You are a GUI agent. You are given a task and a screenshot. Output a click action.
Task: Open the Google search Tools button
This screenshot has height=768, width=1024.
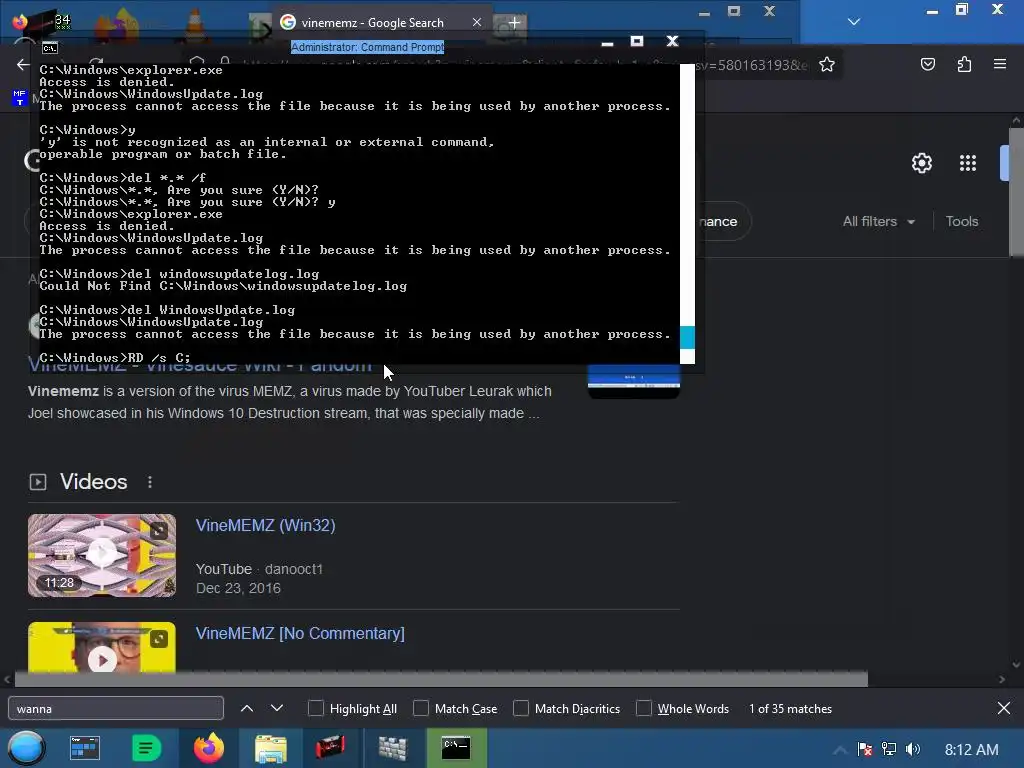pos(962,221)
